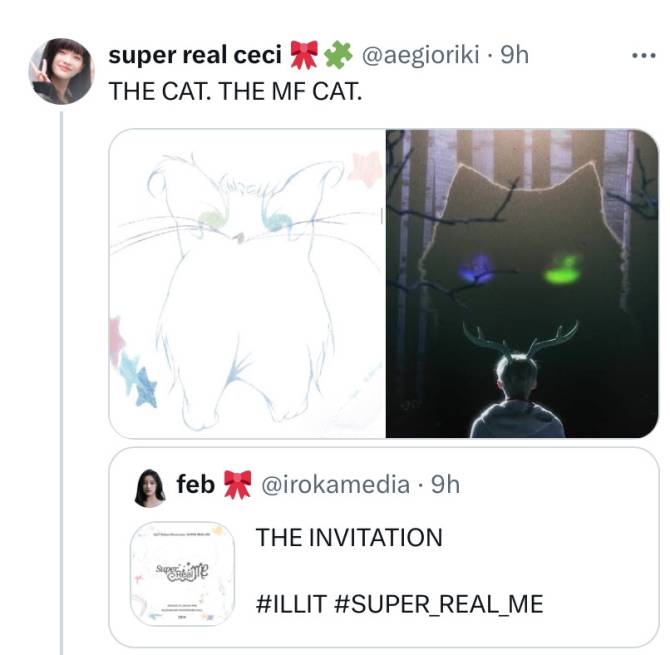This screenshot has width=670, height=655.
Task: Click the green puzzle piece emoji
Action: coord(338,55)
